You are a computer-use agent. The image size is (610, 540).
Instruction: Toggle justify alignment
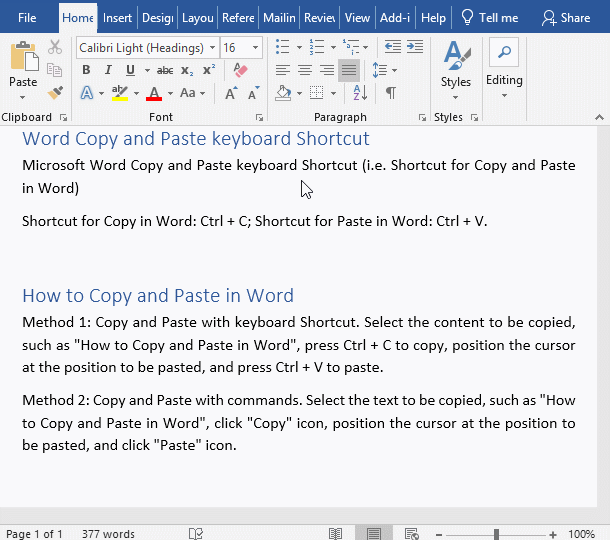tap(349, 70)
